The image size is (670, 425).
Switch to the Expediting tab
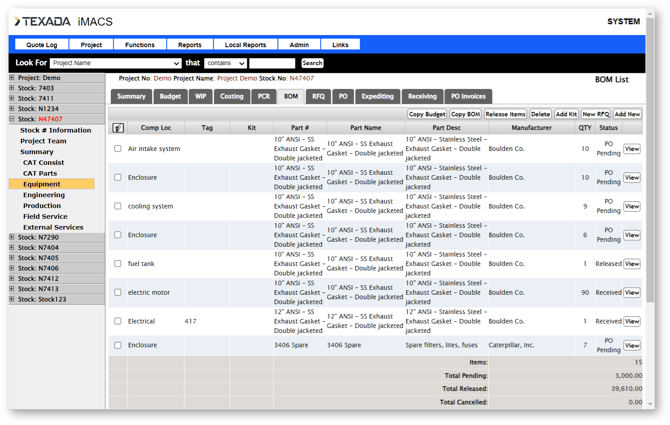pyautogui.click(x=377, y=97)
